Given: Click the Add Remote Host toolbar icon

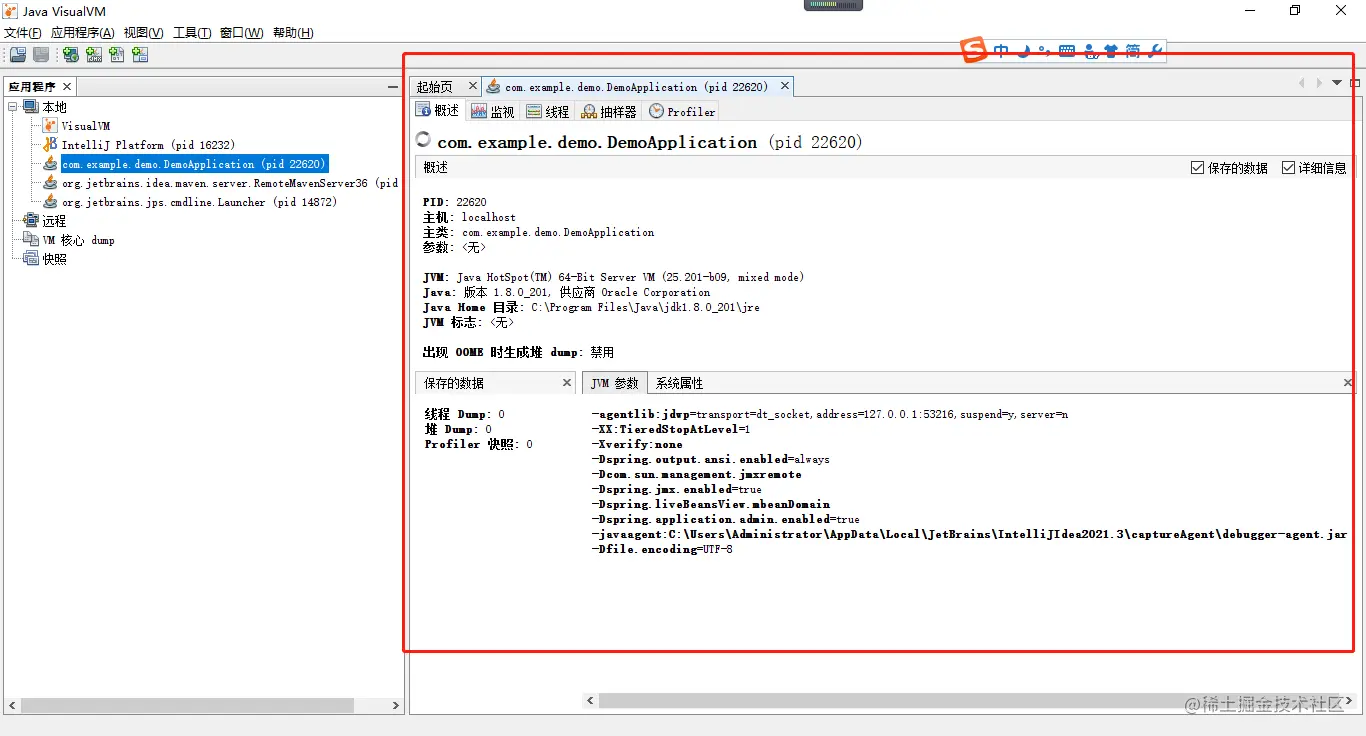Looking at the screenshot, I should coord(70,55).
